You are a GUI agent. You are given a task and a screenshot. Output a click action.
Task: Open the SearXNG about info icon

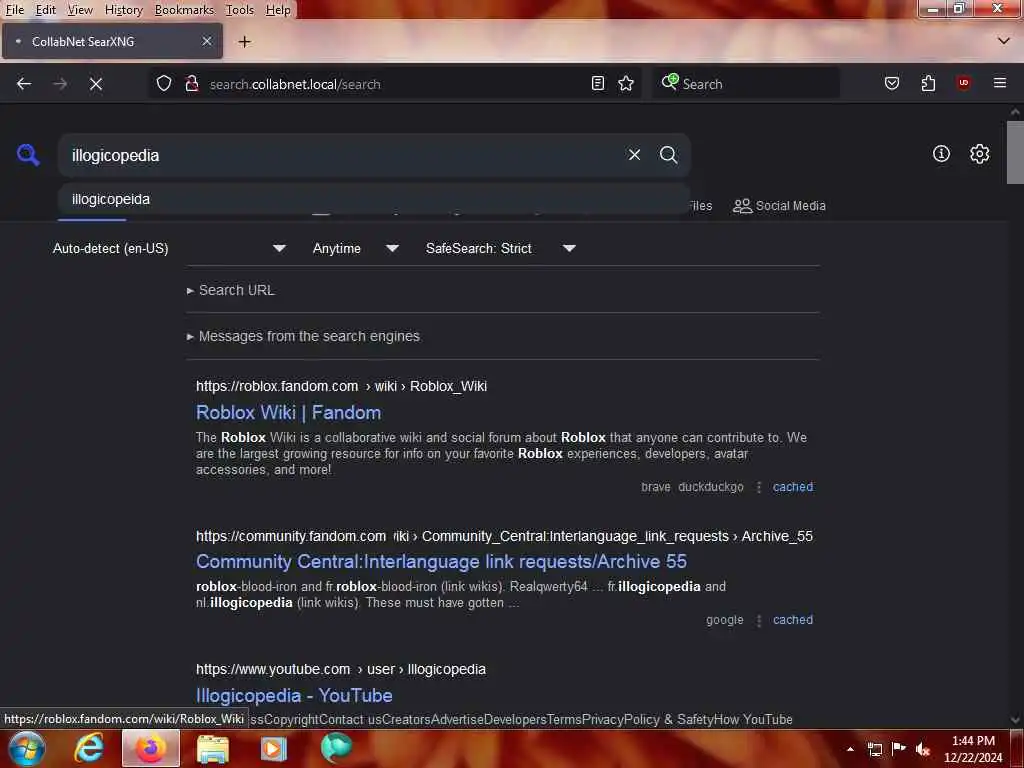(x=941, y=153)
